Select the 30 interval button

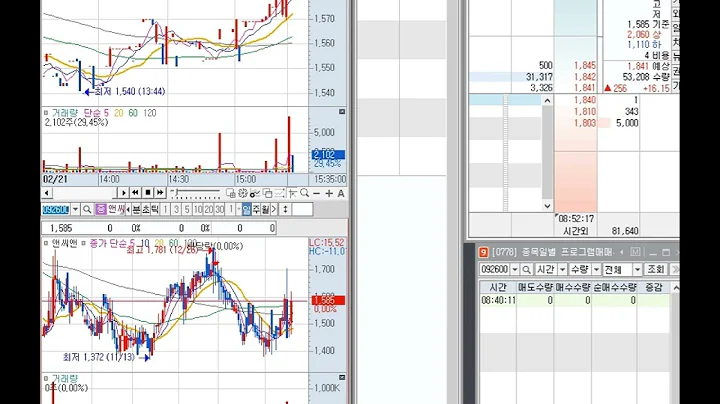pos(219,209)
